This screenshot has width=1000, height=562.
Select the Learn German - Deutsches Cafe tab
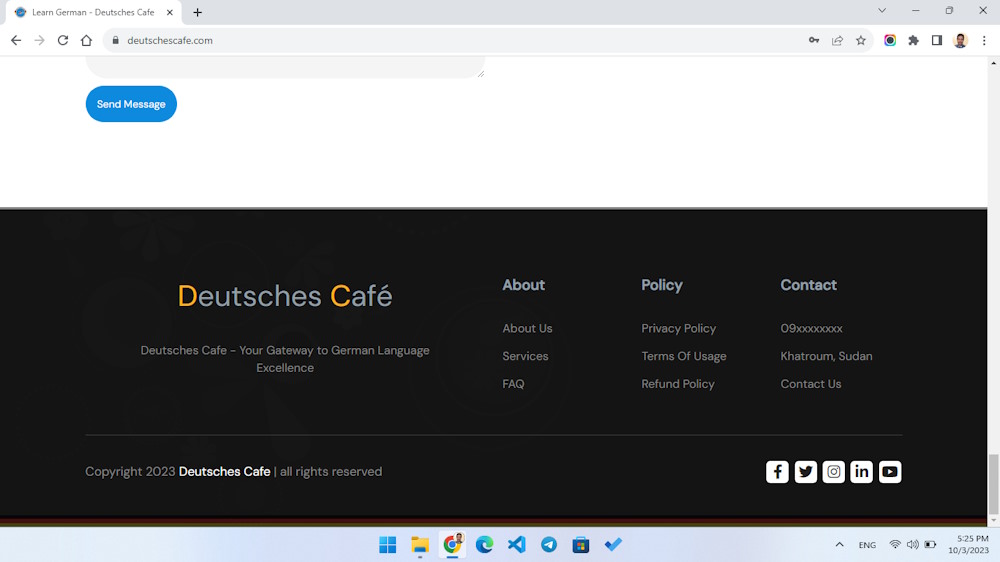point(93,12)
